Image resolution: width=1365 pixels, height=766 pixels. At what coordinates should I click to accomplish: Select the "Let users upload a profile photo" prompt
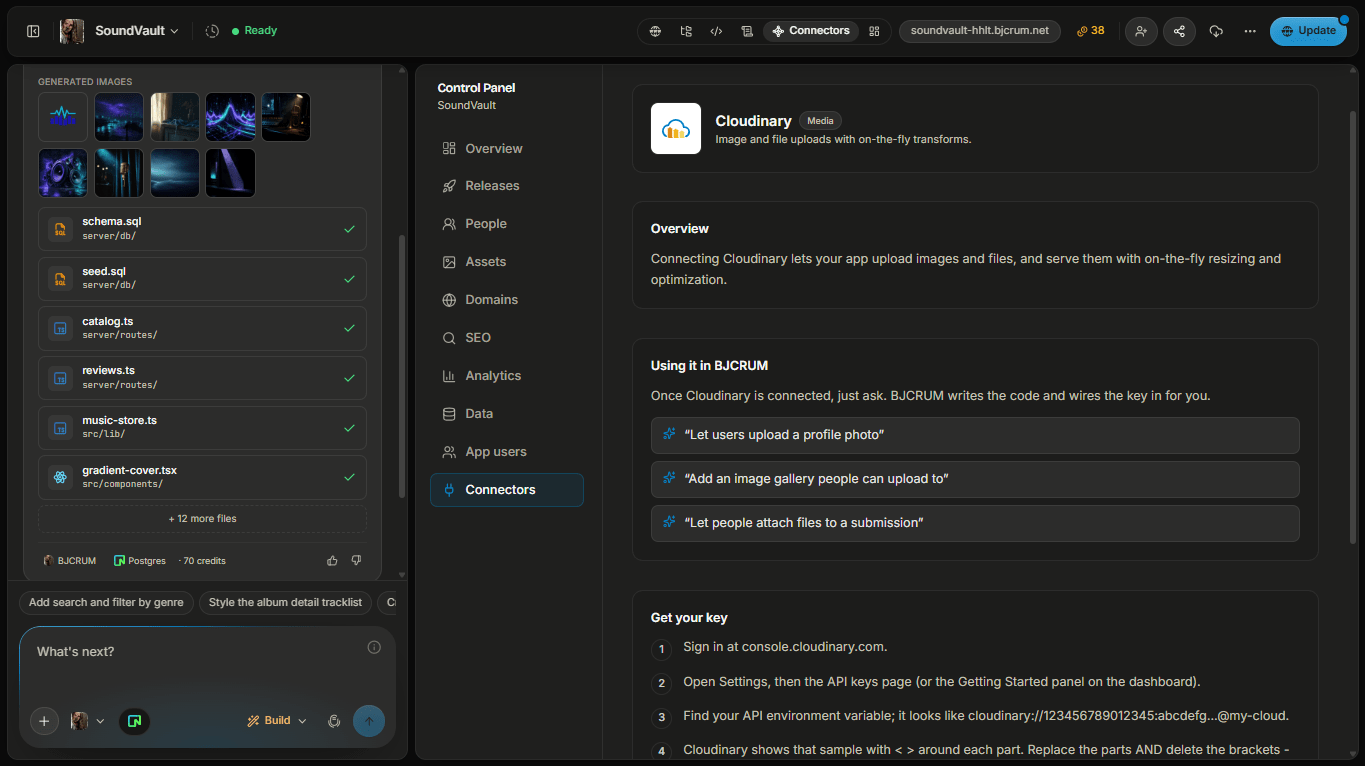975,435
